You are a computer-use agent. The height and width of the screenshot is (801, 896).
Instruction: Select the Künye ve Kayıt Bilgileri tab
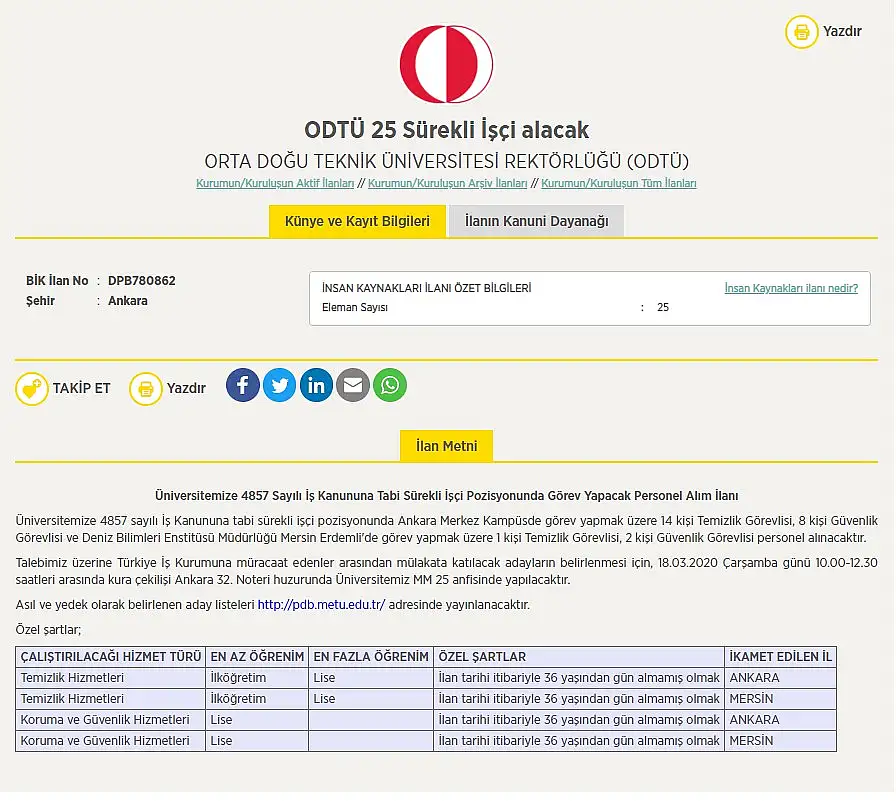[x=357, y=221]
